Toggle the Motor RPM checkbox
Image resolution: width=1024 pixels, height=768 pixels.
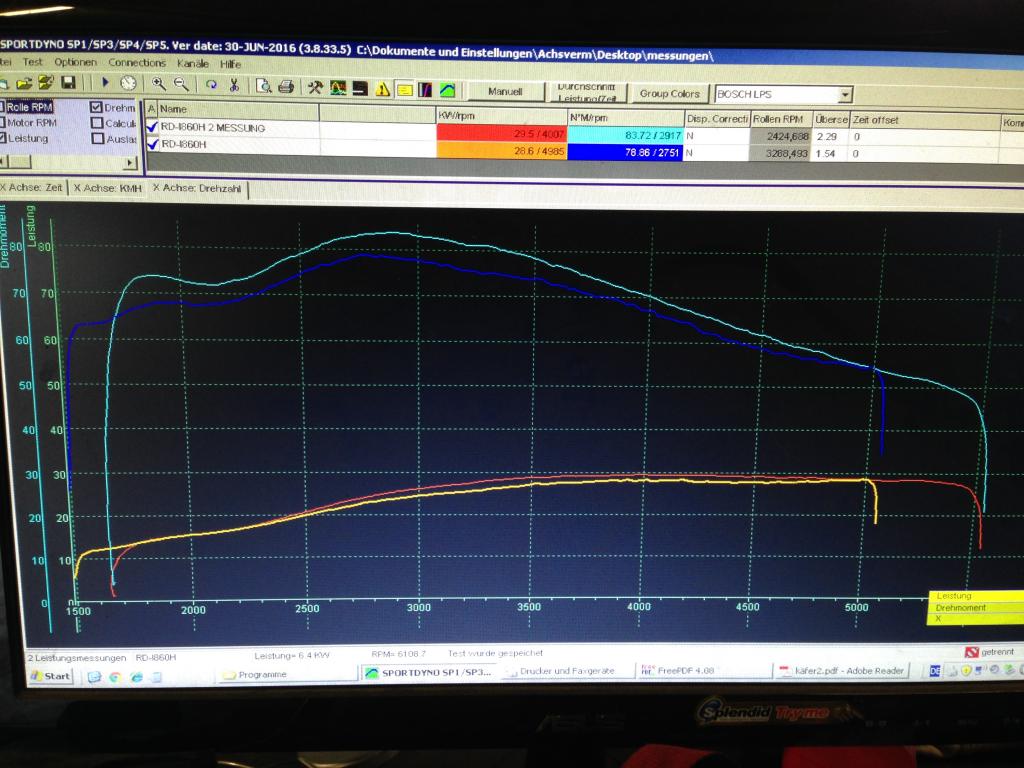point(3,123)
